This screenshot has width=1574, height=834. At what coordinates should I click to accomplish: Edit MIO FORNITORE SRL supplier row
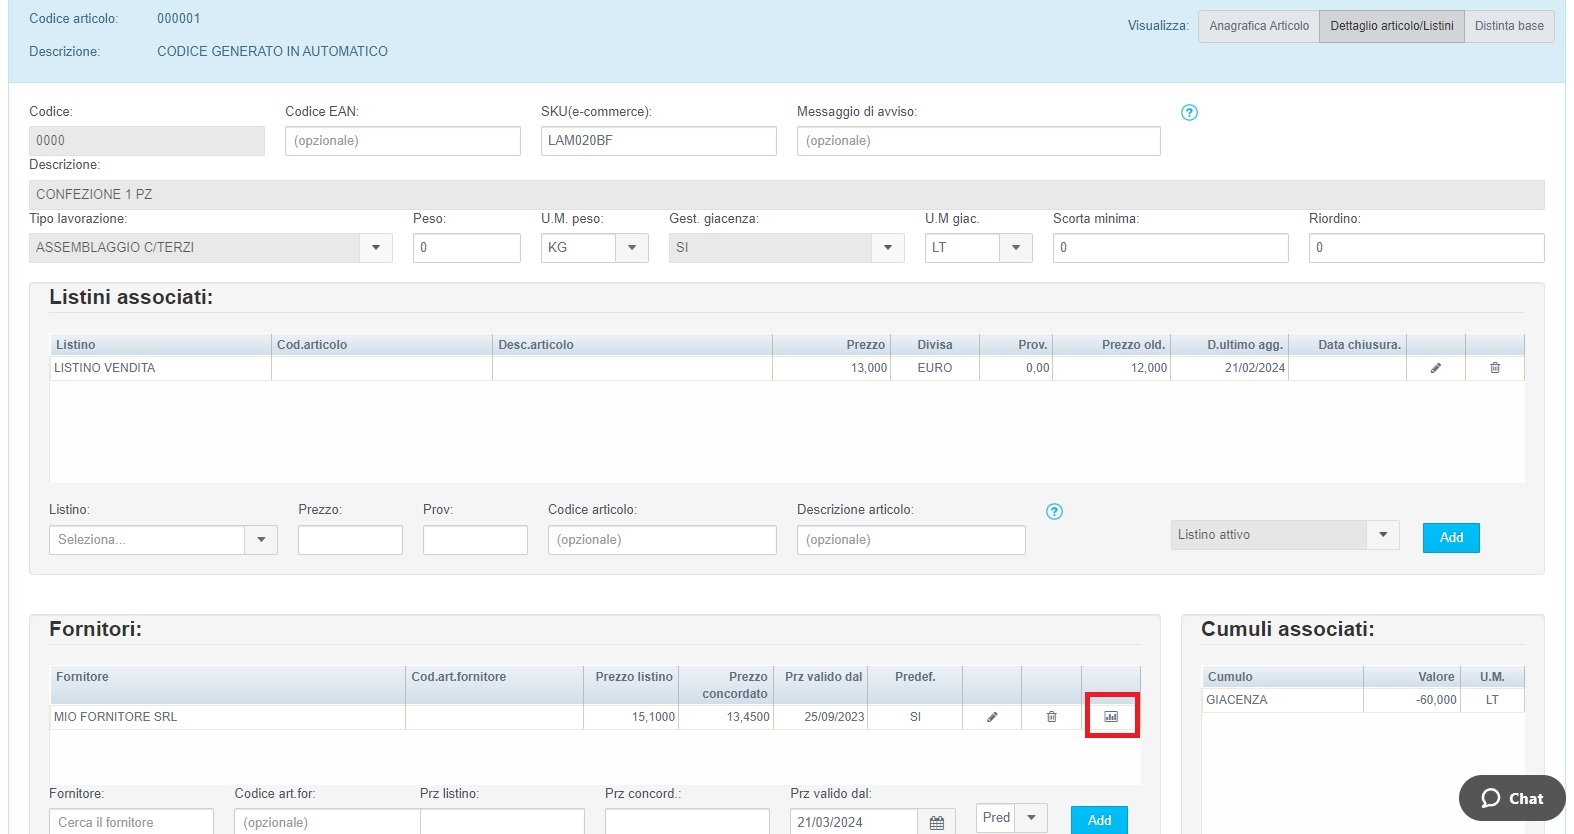click(x=992, y=717)
